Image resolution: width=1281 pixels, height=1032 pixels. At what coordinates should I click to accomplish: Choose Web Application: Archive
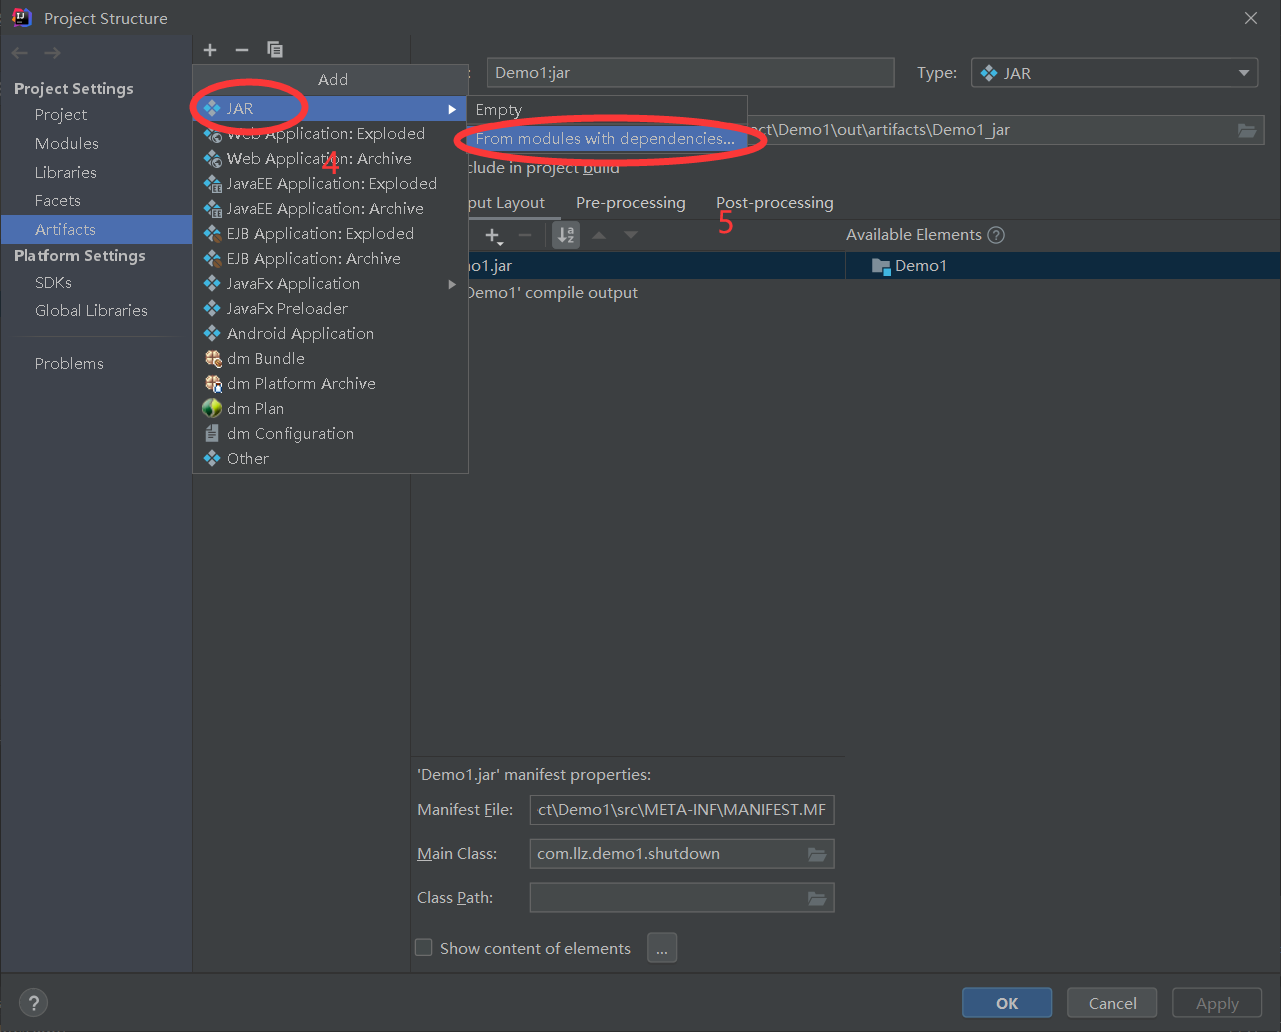coord(330,158)
